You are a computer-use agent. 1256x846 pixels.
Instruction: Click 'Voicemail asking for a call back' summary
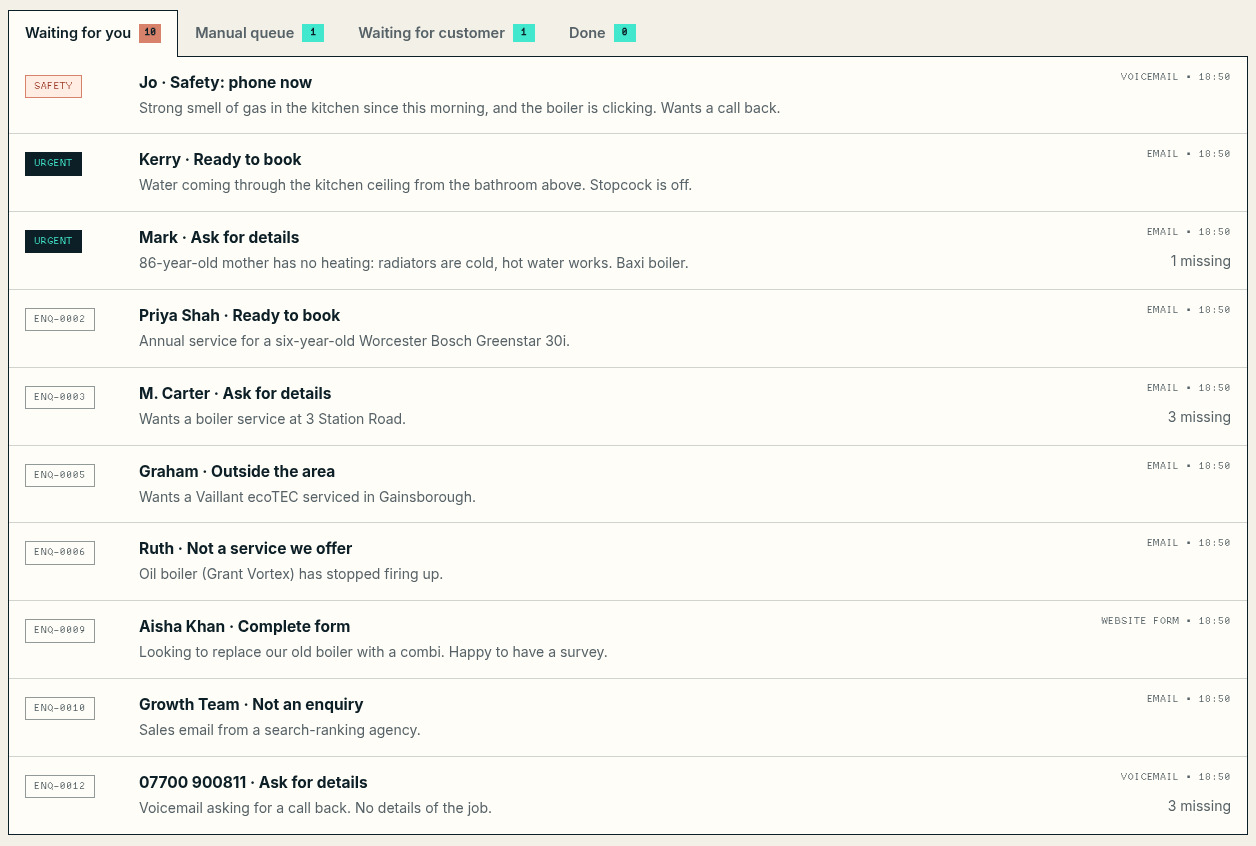(315, 808)
